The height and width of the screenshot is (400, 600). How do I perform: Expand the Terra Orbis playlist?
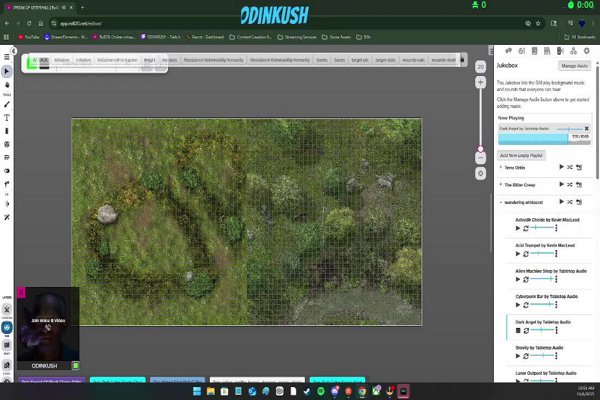500,167
